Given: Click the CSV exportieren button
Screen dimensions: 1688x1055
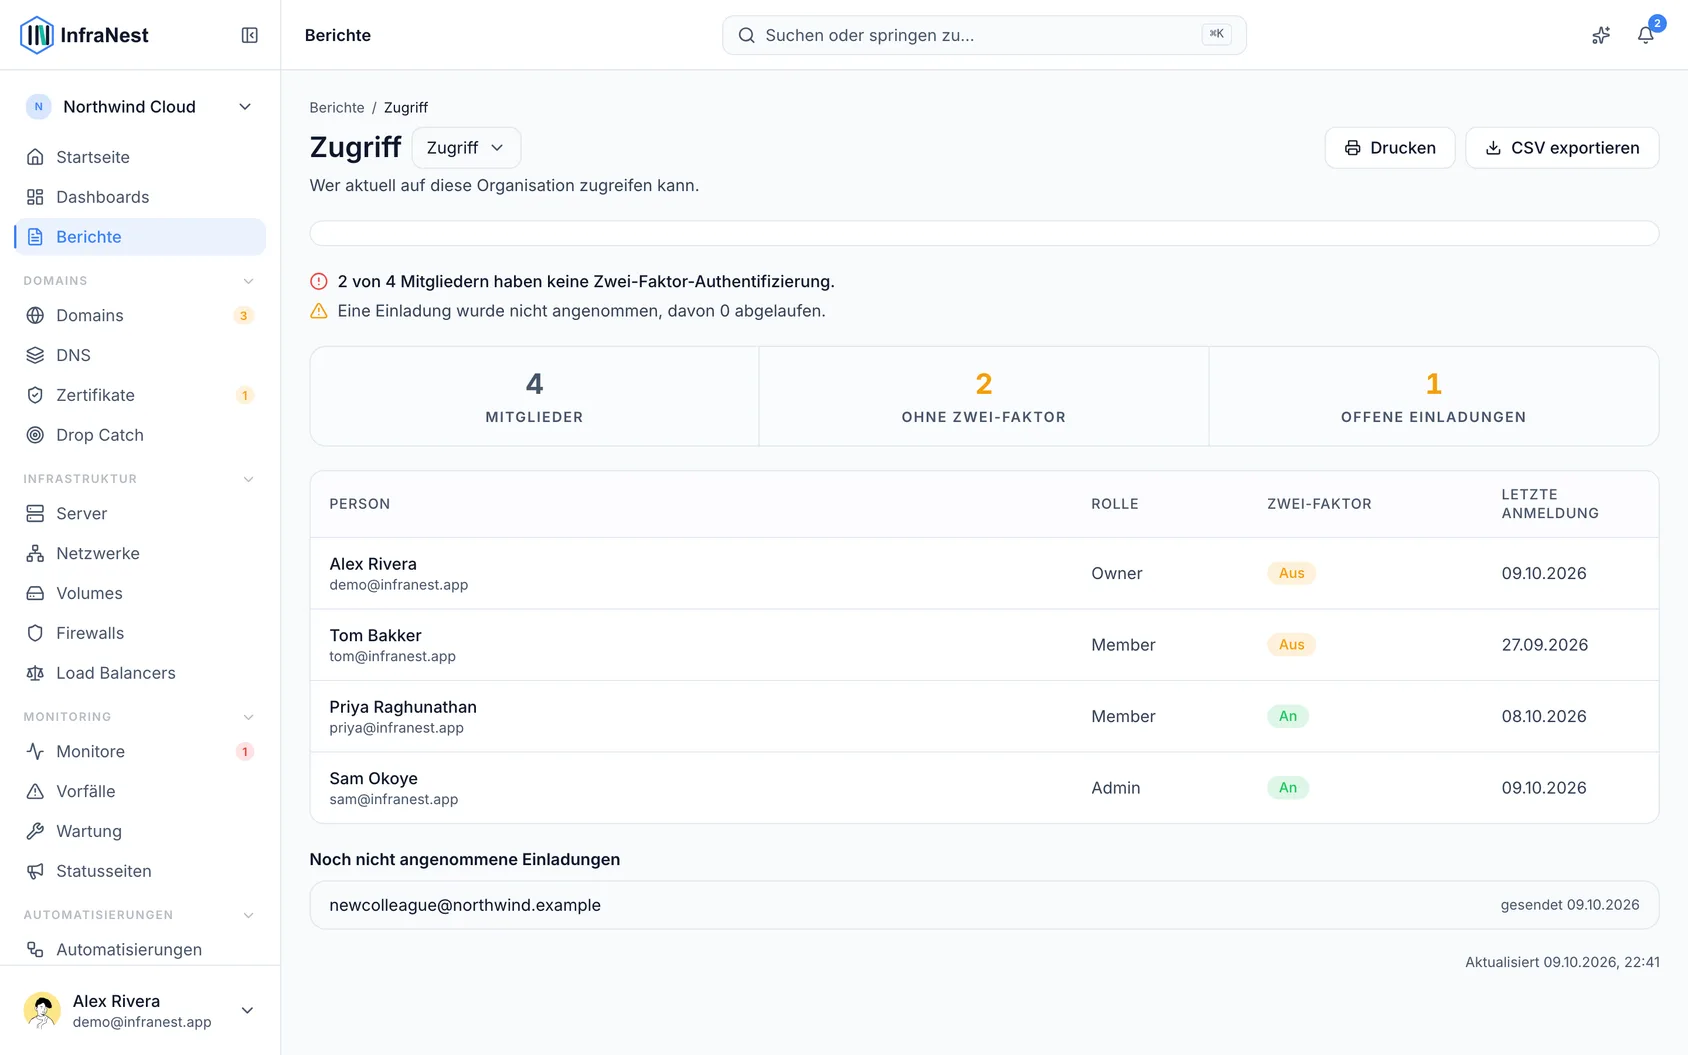Looking at the screenshot, I should click(1562, 148).
